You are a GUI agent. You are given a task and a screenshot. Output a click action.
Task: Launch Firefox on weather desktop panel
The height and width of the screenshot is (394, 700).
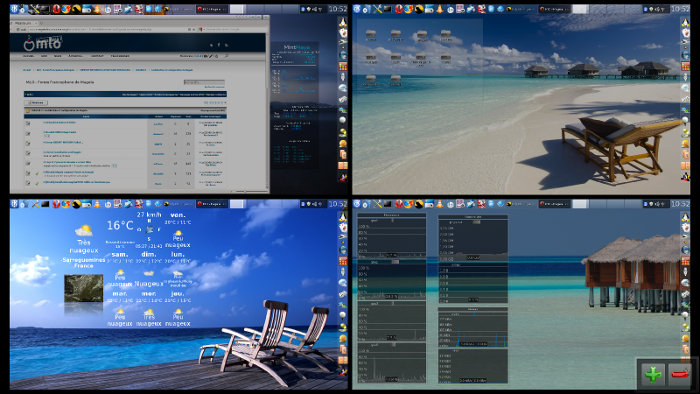click(x=66, y=204)
